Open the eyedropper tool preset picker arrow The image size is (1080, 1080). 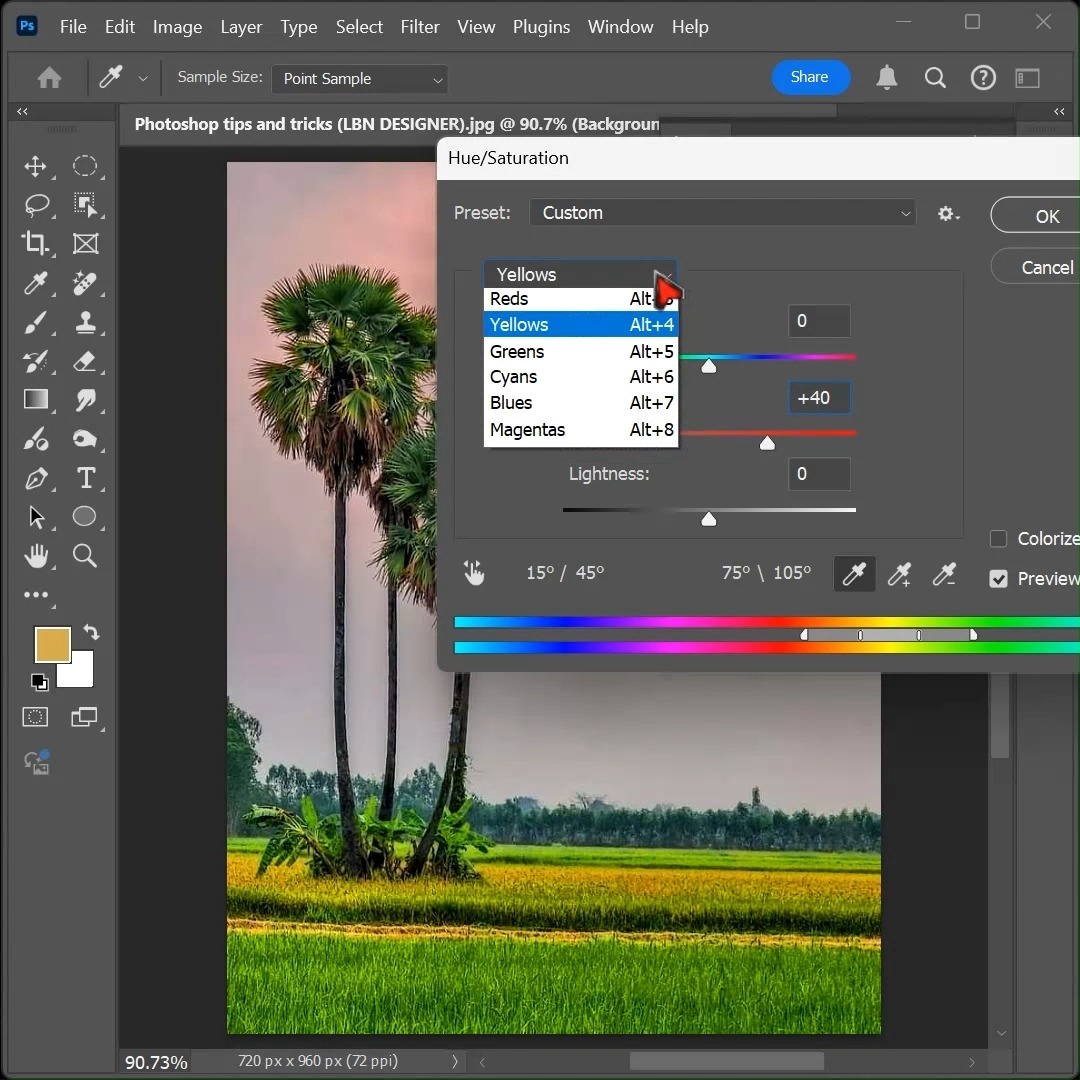coord(143,79)
